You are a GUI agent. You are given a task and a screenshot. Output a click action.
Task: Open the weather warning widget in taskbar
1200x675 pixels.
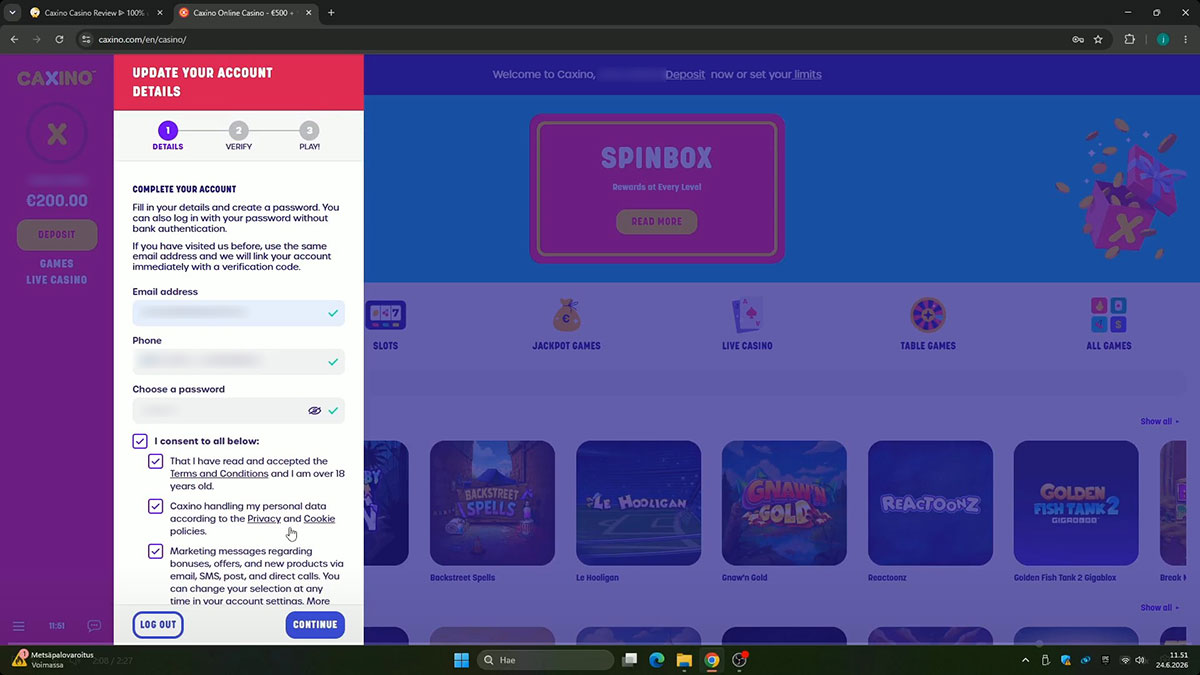[52, 659]
